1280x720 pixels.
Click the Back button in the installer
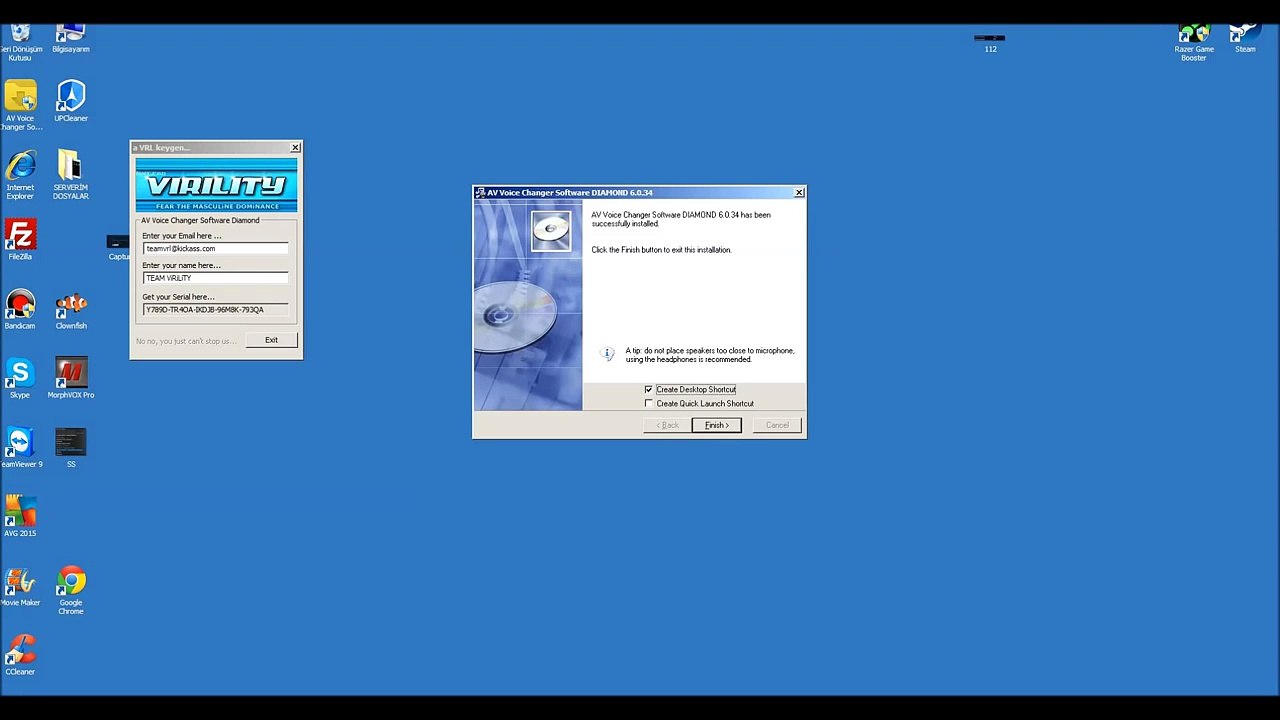tap(668, 425)
